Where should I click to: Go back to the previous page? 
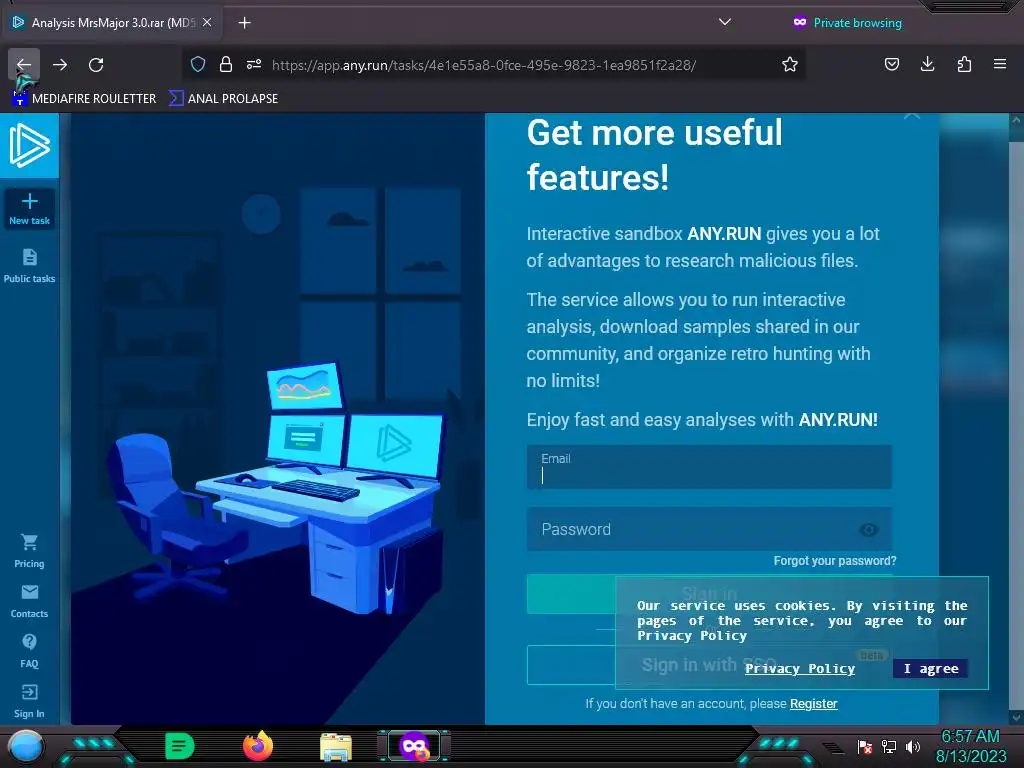[x=24, y=65]
